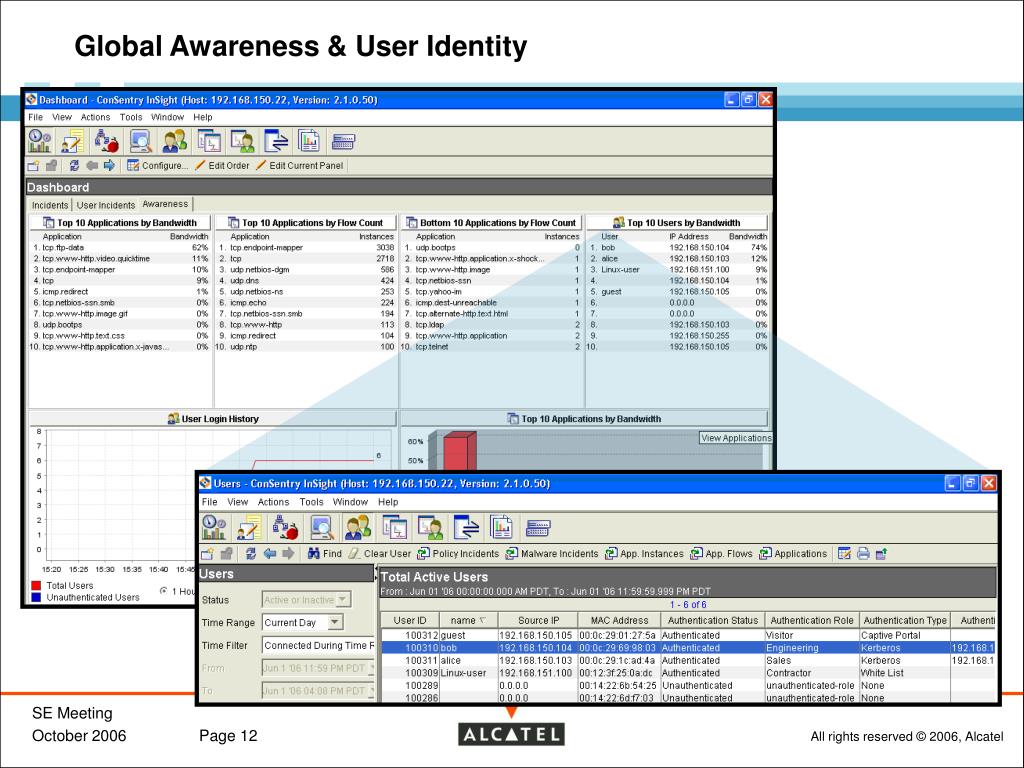Click tcp.ftp-data in Top Applications by Bandwidth
This screenshot has width=1024, height=768.
point(63,248)
